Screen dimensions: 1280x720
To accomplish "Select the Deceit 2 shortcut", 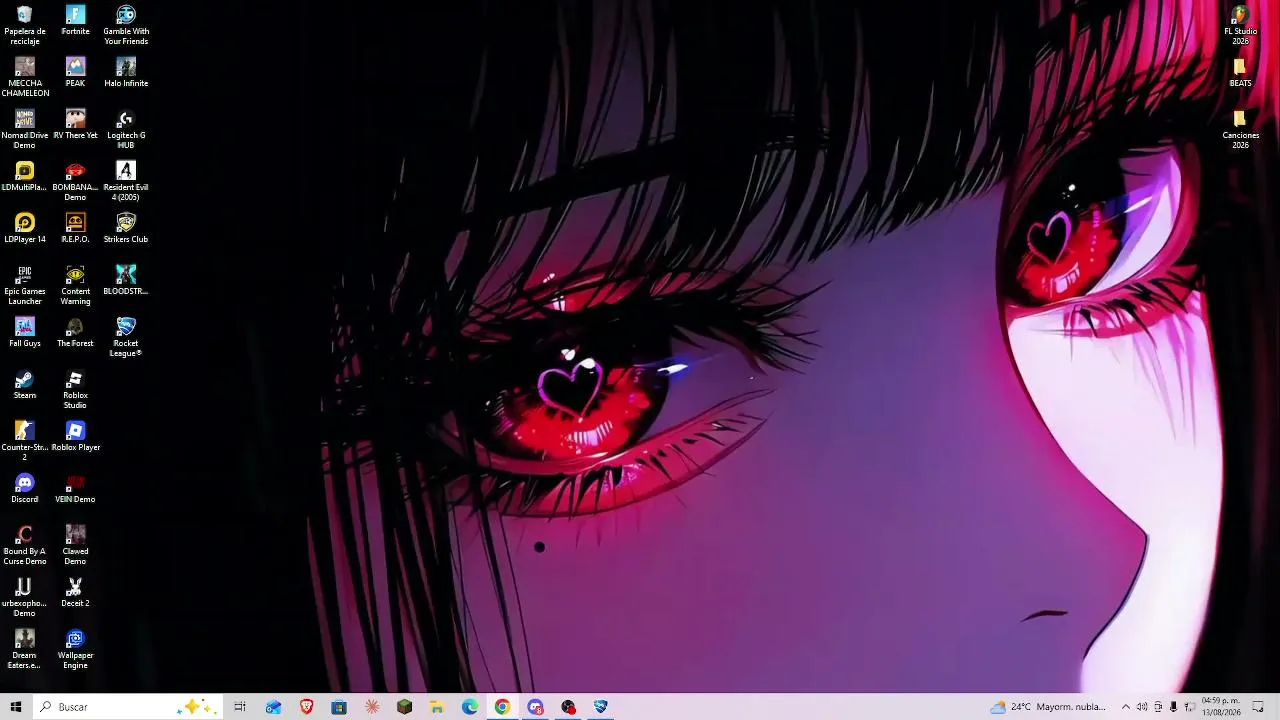I will tap(75, 592).
